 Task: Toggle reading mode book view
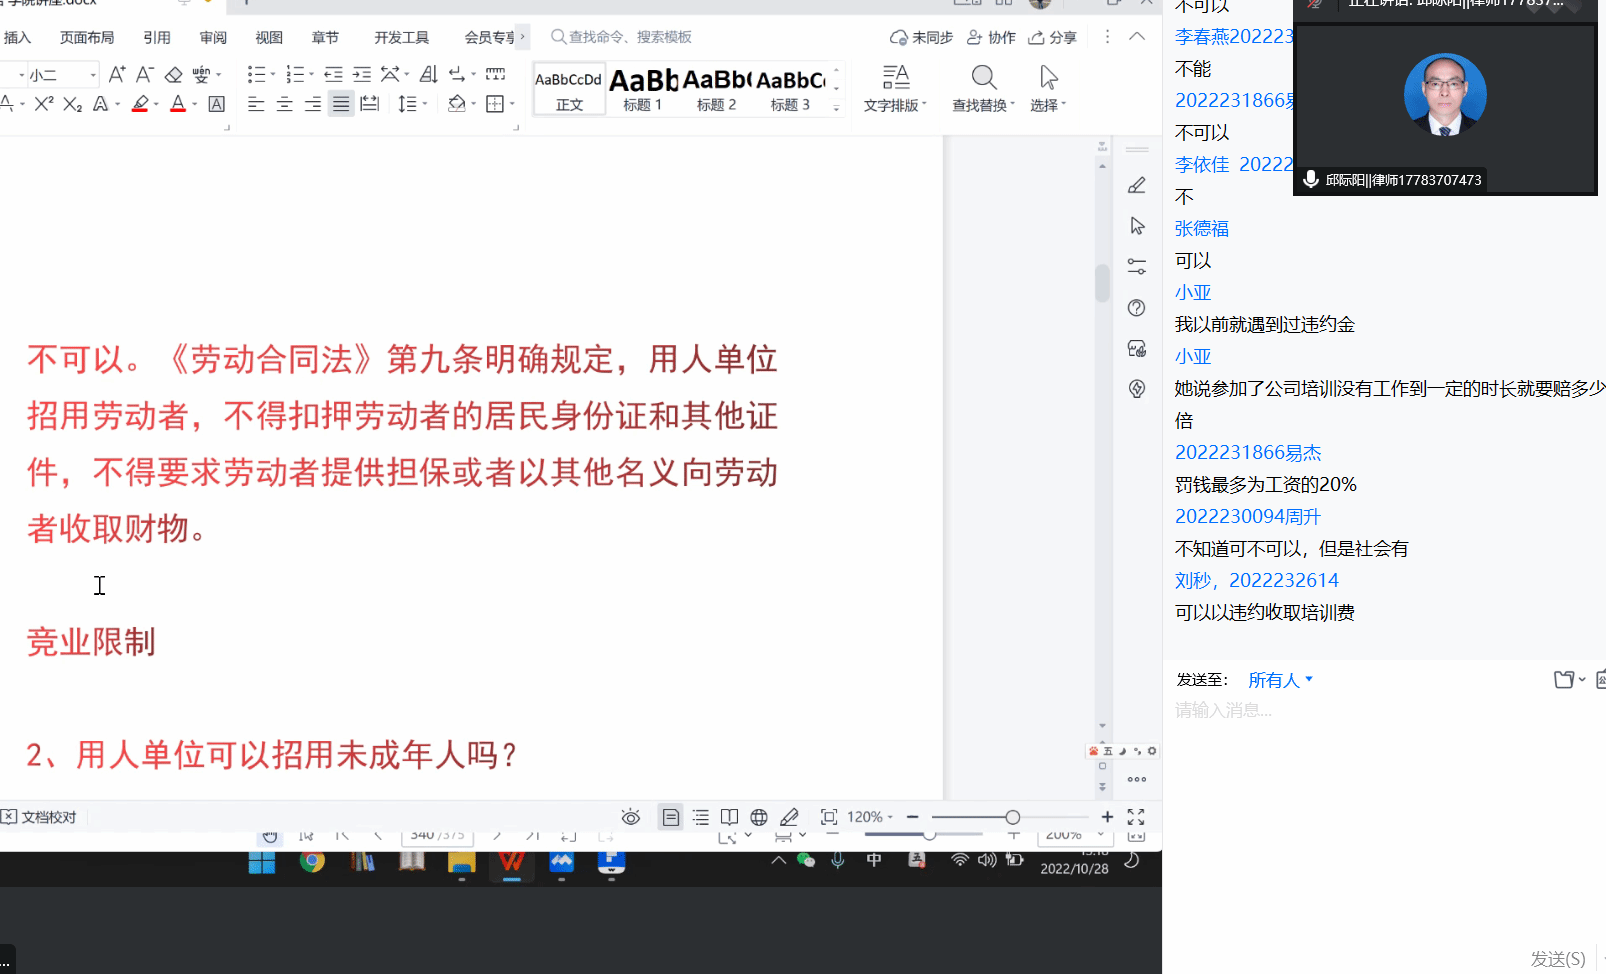click(x=730, y=817)
